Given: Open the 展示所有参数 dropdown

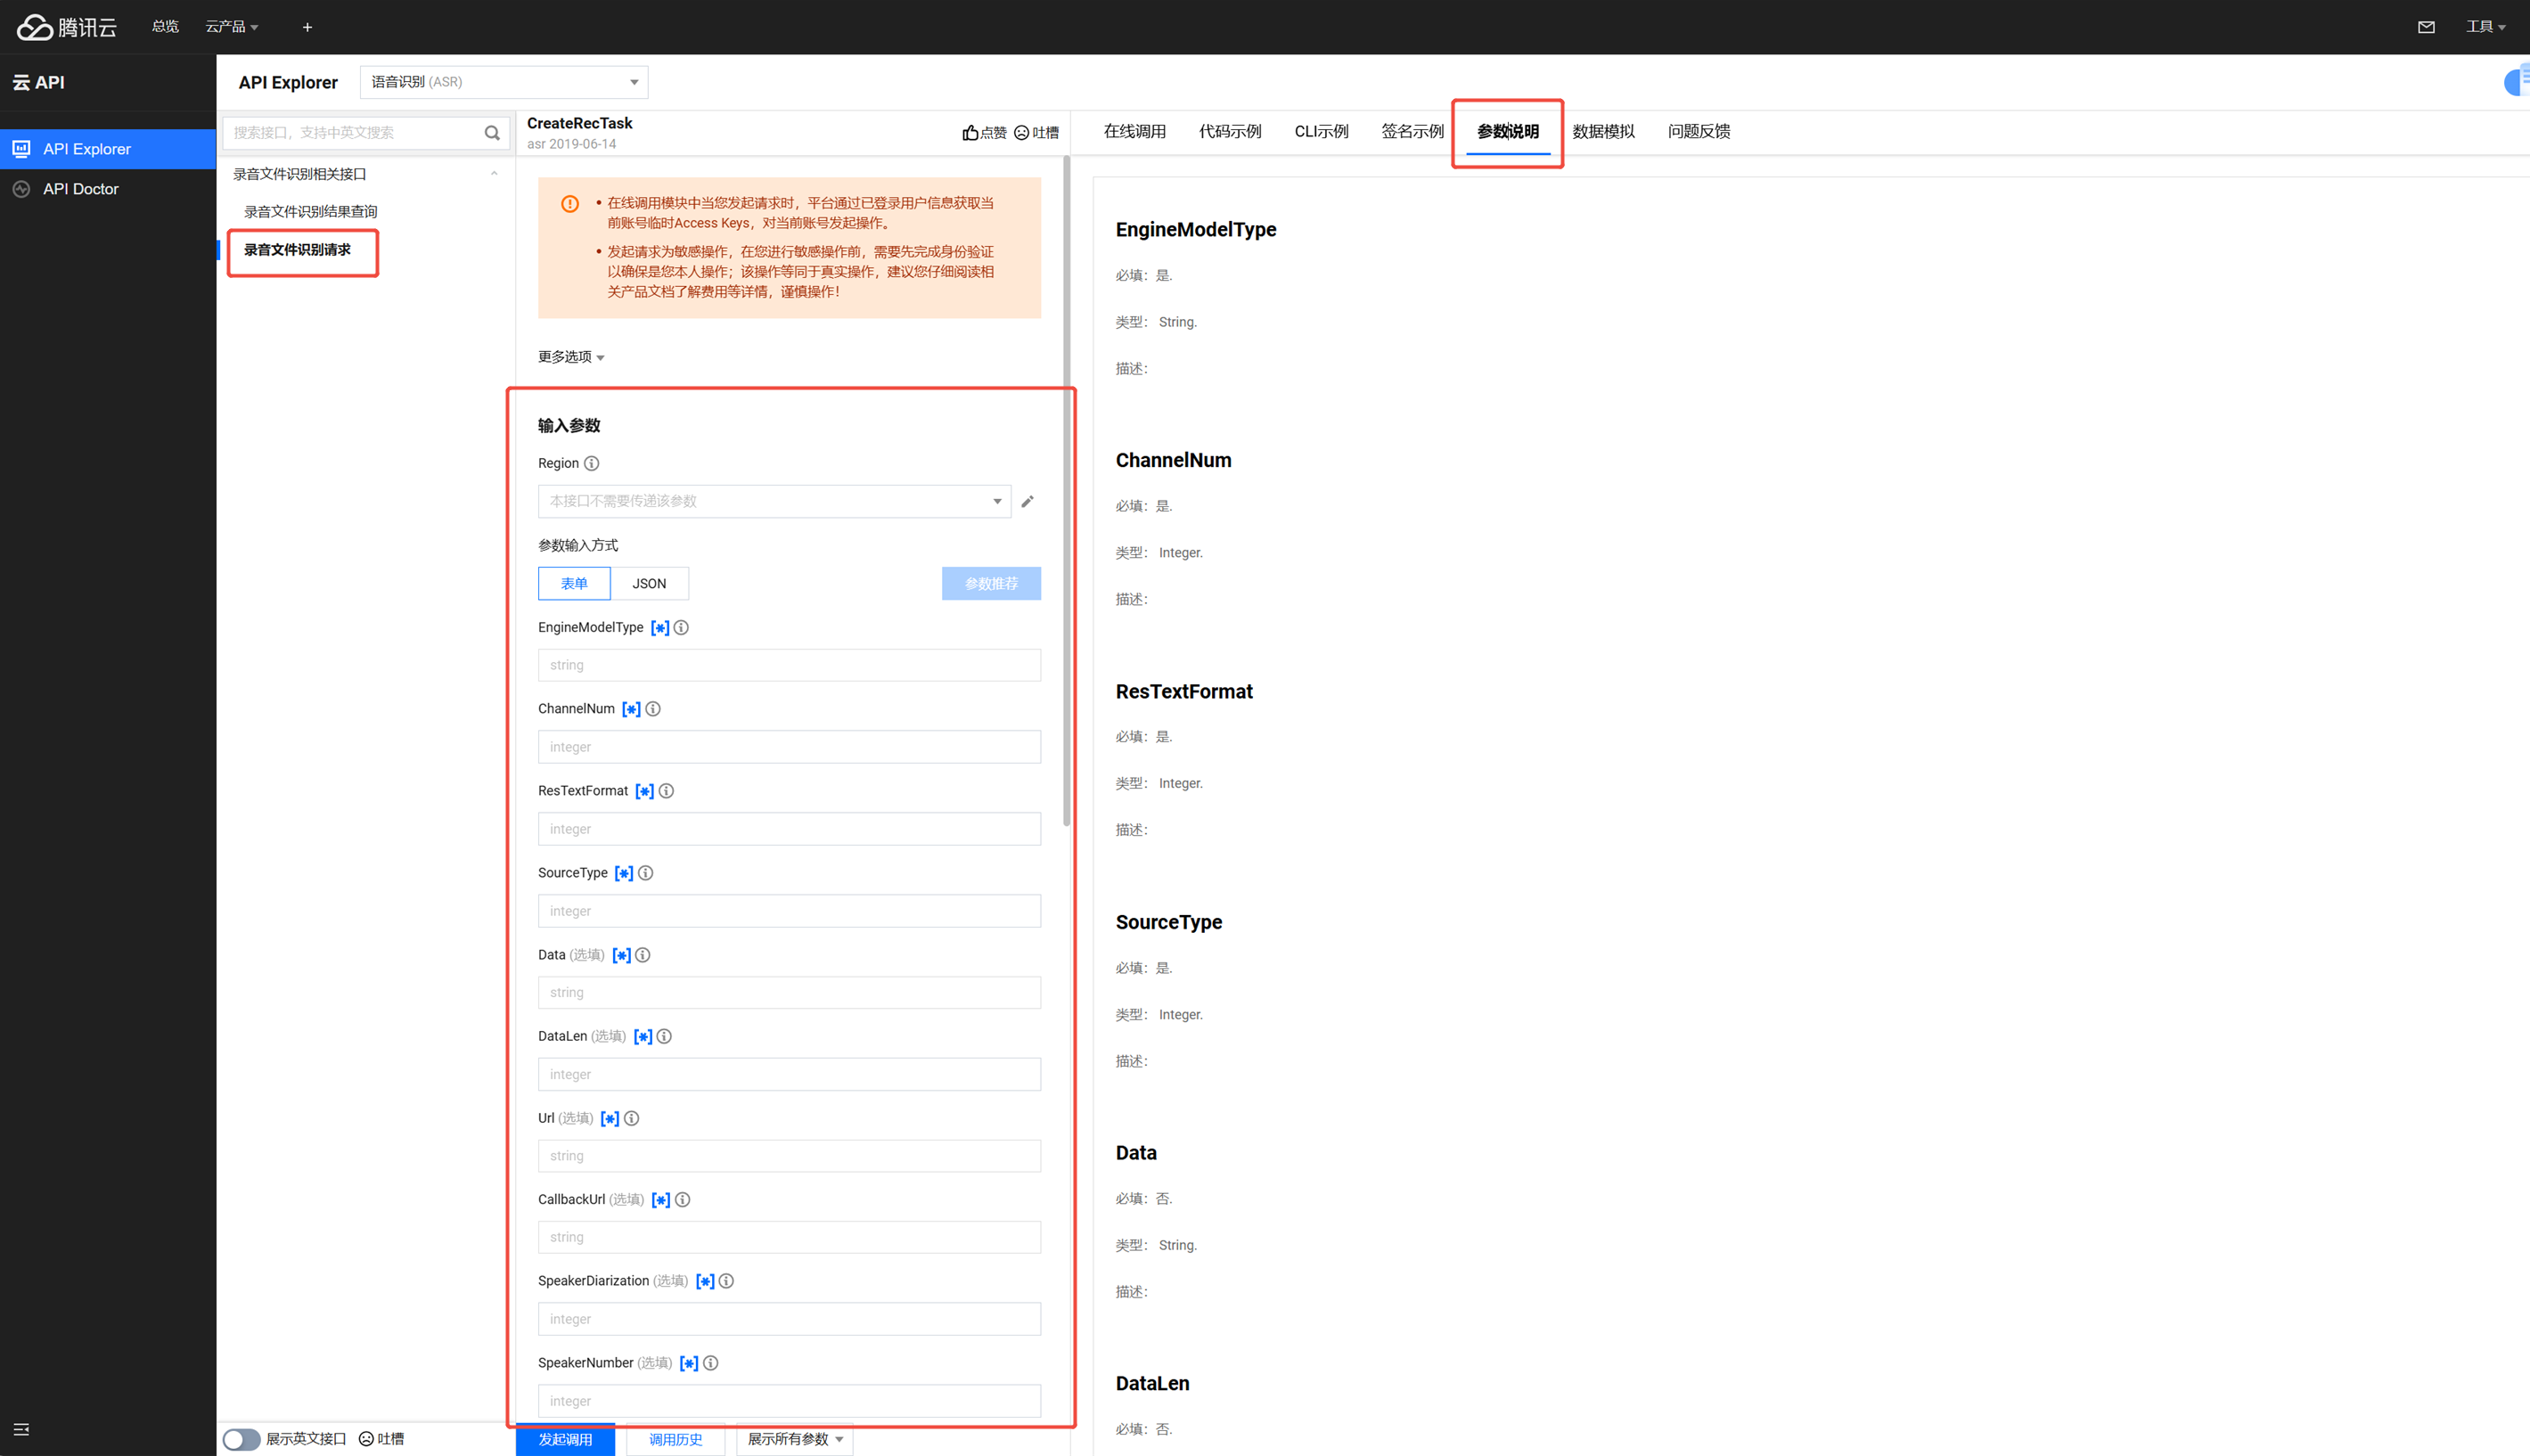Looking at the screenshot, I should click(x=795, y=1439).
